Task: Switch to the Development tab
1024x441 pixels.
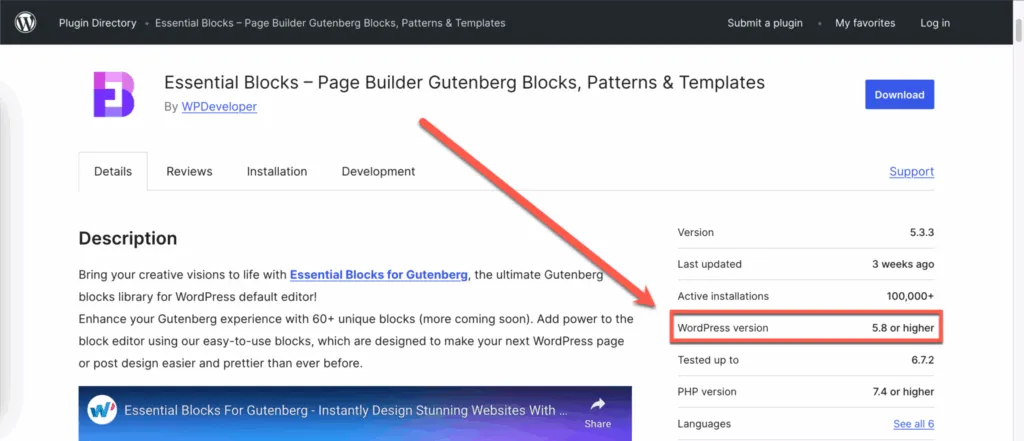Action: [378, 171]
